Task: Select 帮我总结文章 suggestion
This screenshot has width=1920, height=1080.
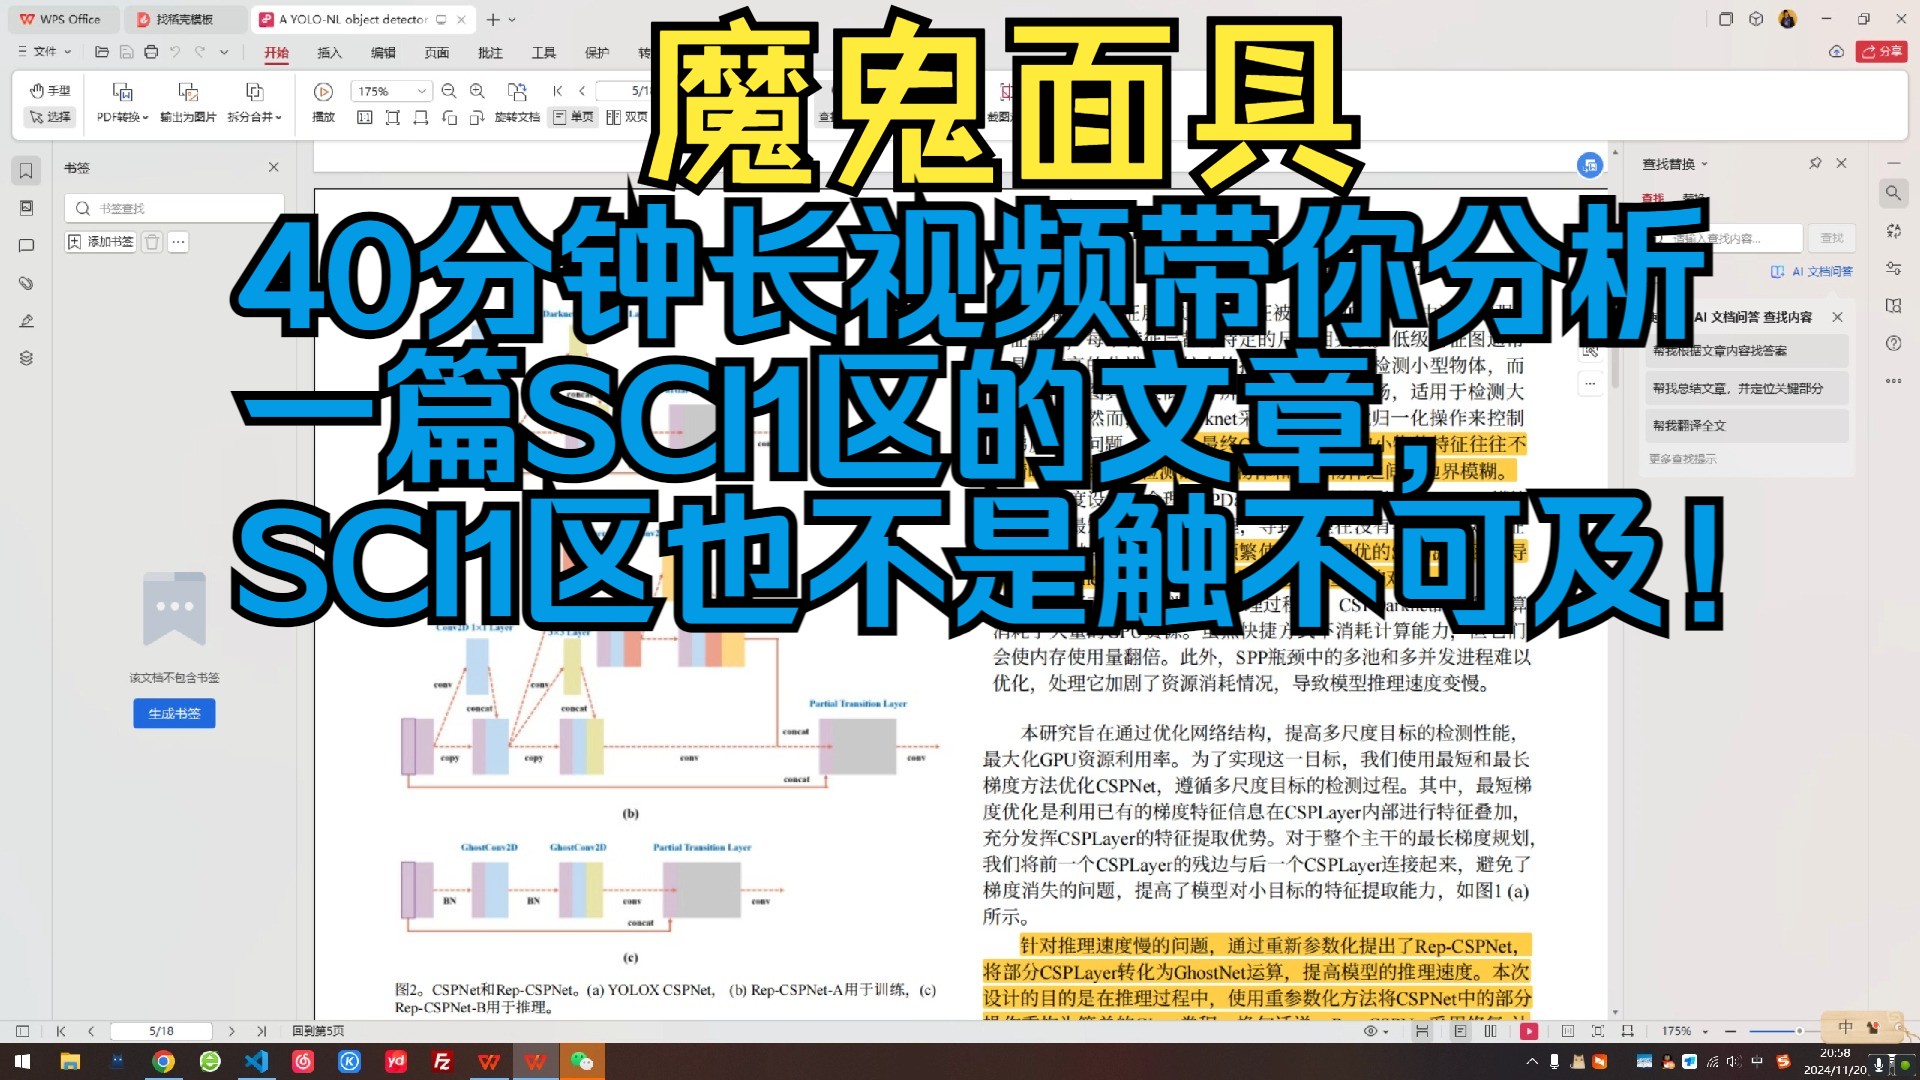Action: tap(1747, 388)
